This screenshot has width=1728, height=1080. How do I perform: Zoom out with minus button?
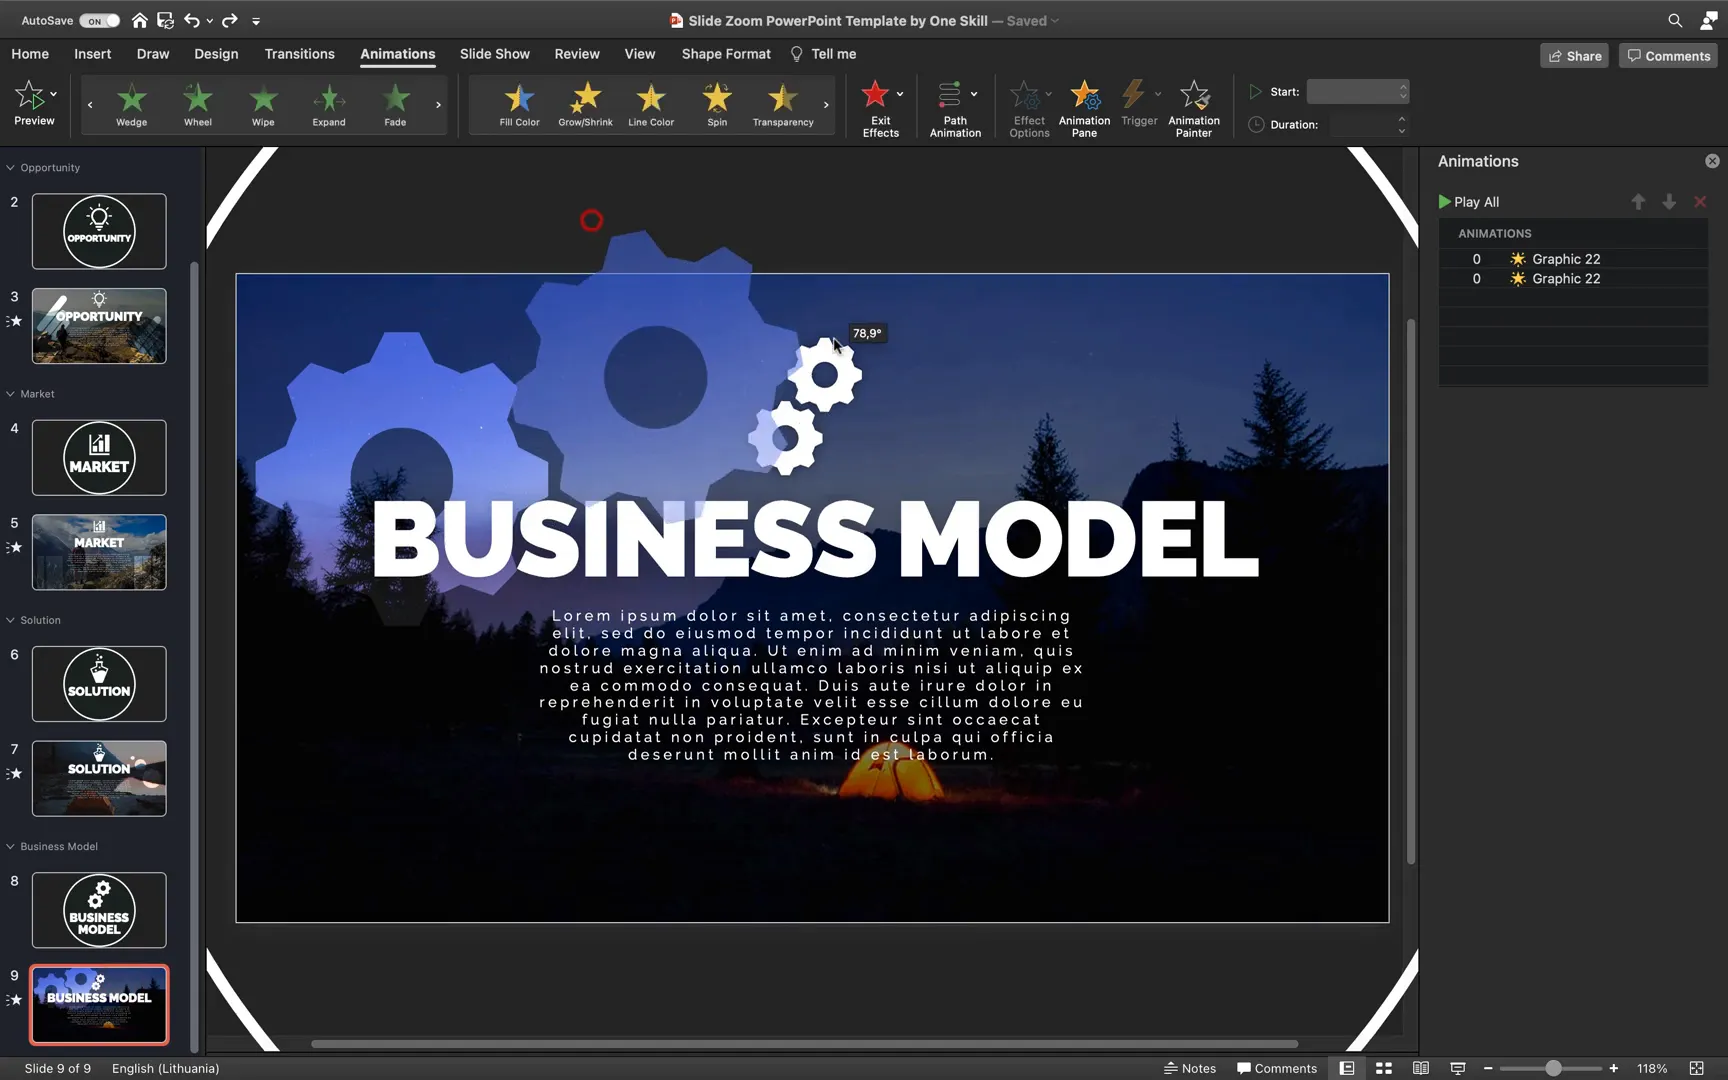click(1488, 1068)
